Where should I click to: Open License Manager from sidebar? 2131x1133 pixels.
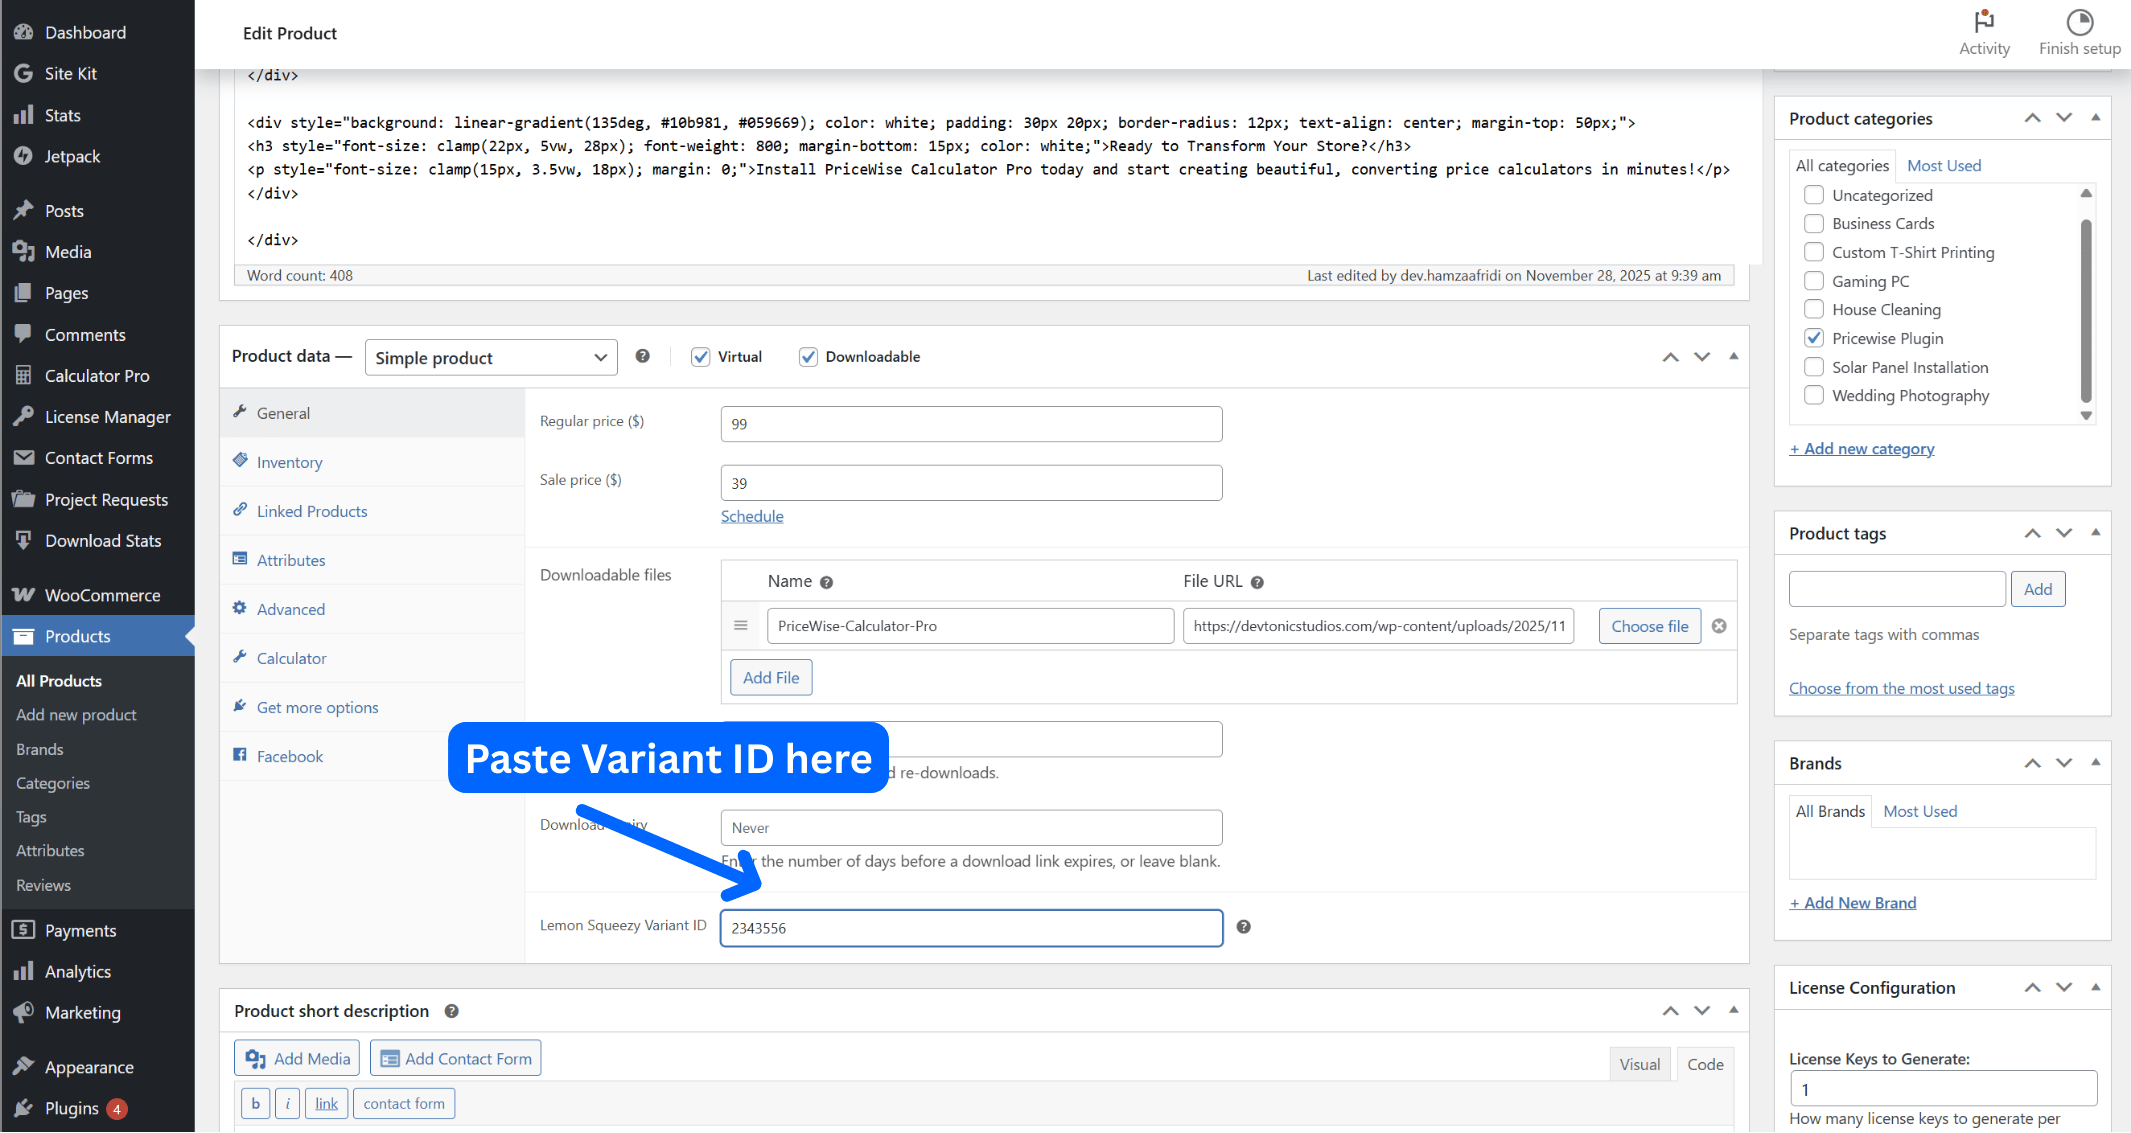(107, 416)
